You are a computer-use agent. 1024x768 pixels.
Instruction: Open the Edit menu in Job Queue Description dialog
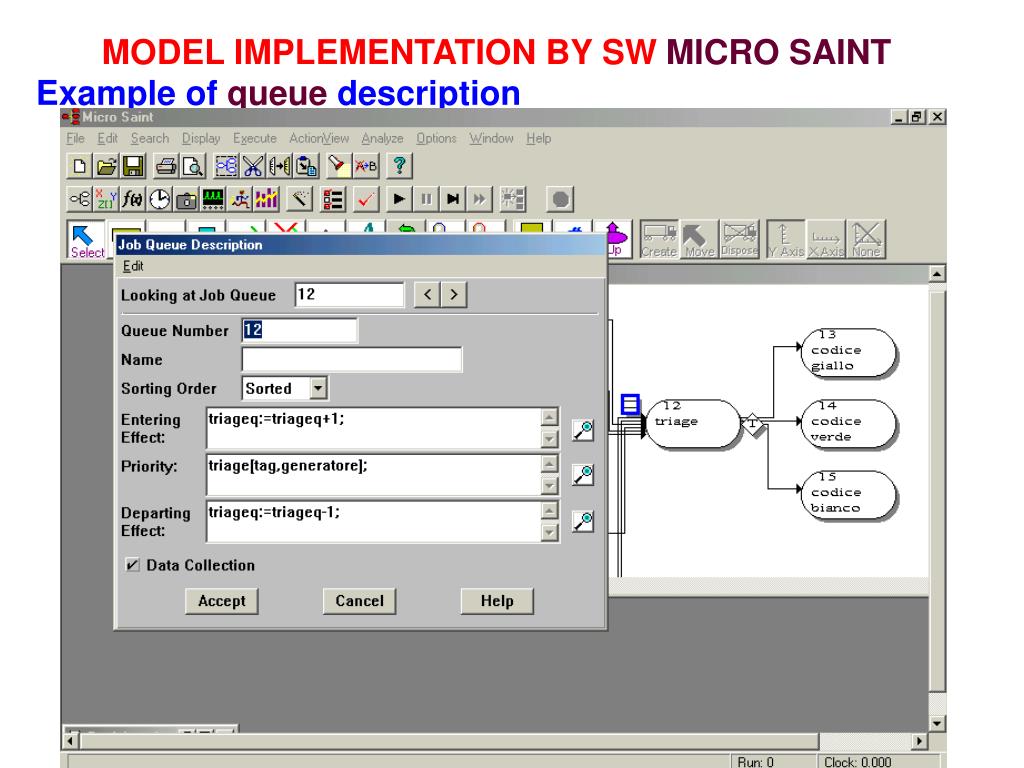(x=133, y=266)
